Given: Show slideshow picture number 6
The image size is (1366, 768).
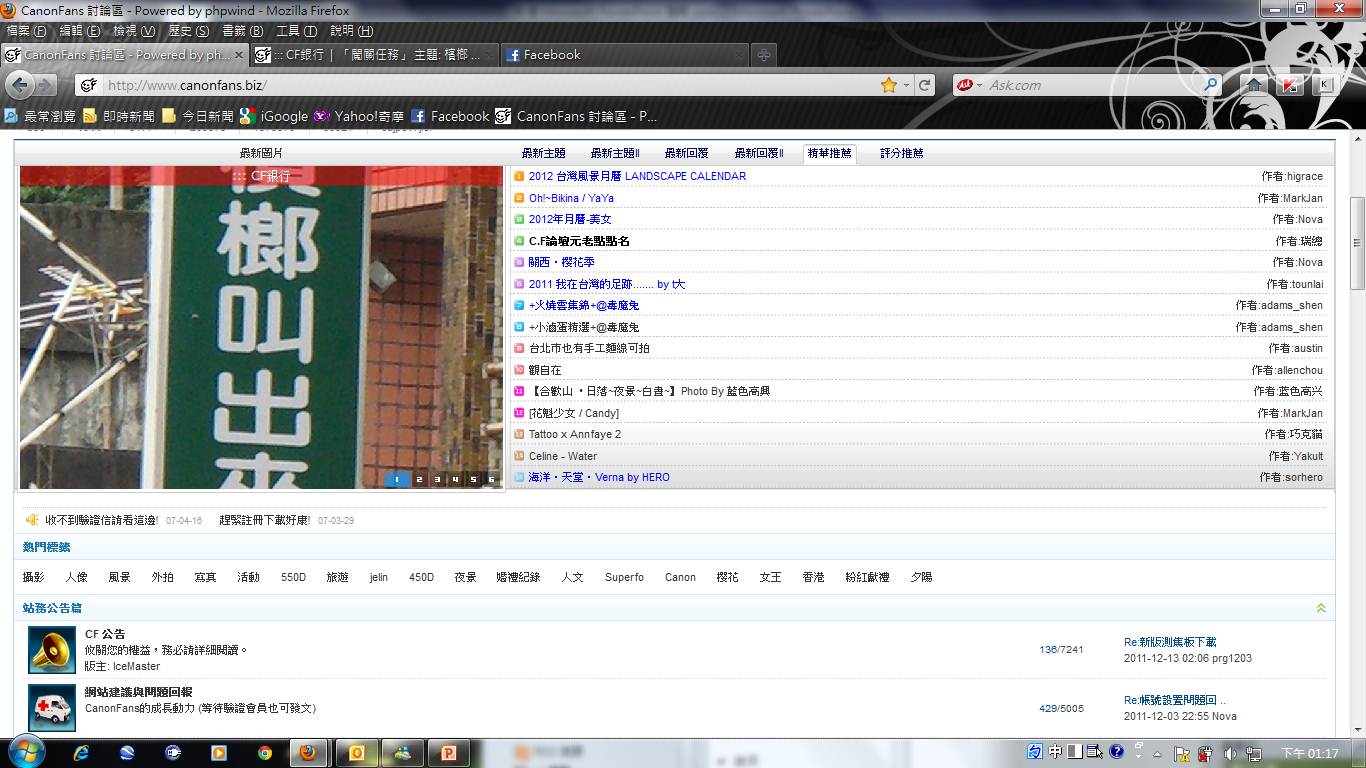Looking at the screenshot, I should pyautogui.click(x=491, y=480).
